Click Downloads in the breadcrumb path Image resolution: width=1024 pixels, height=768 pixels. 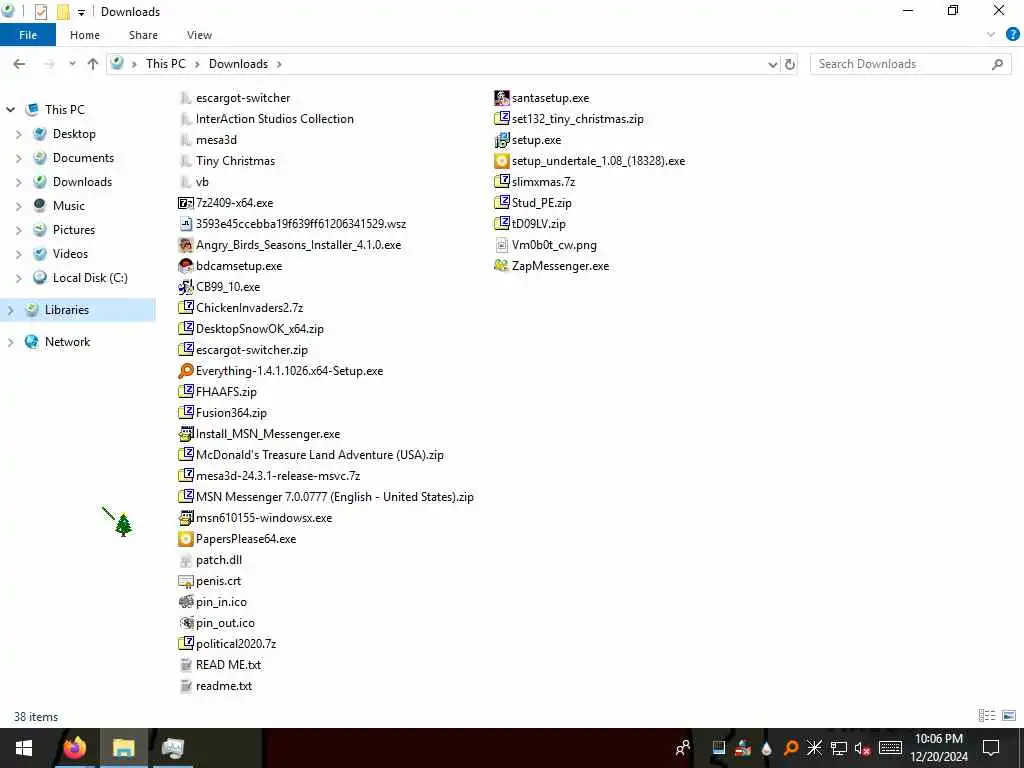pos(238,64)
